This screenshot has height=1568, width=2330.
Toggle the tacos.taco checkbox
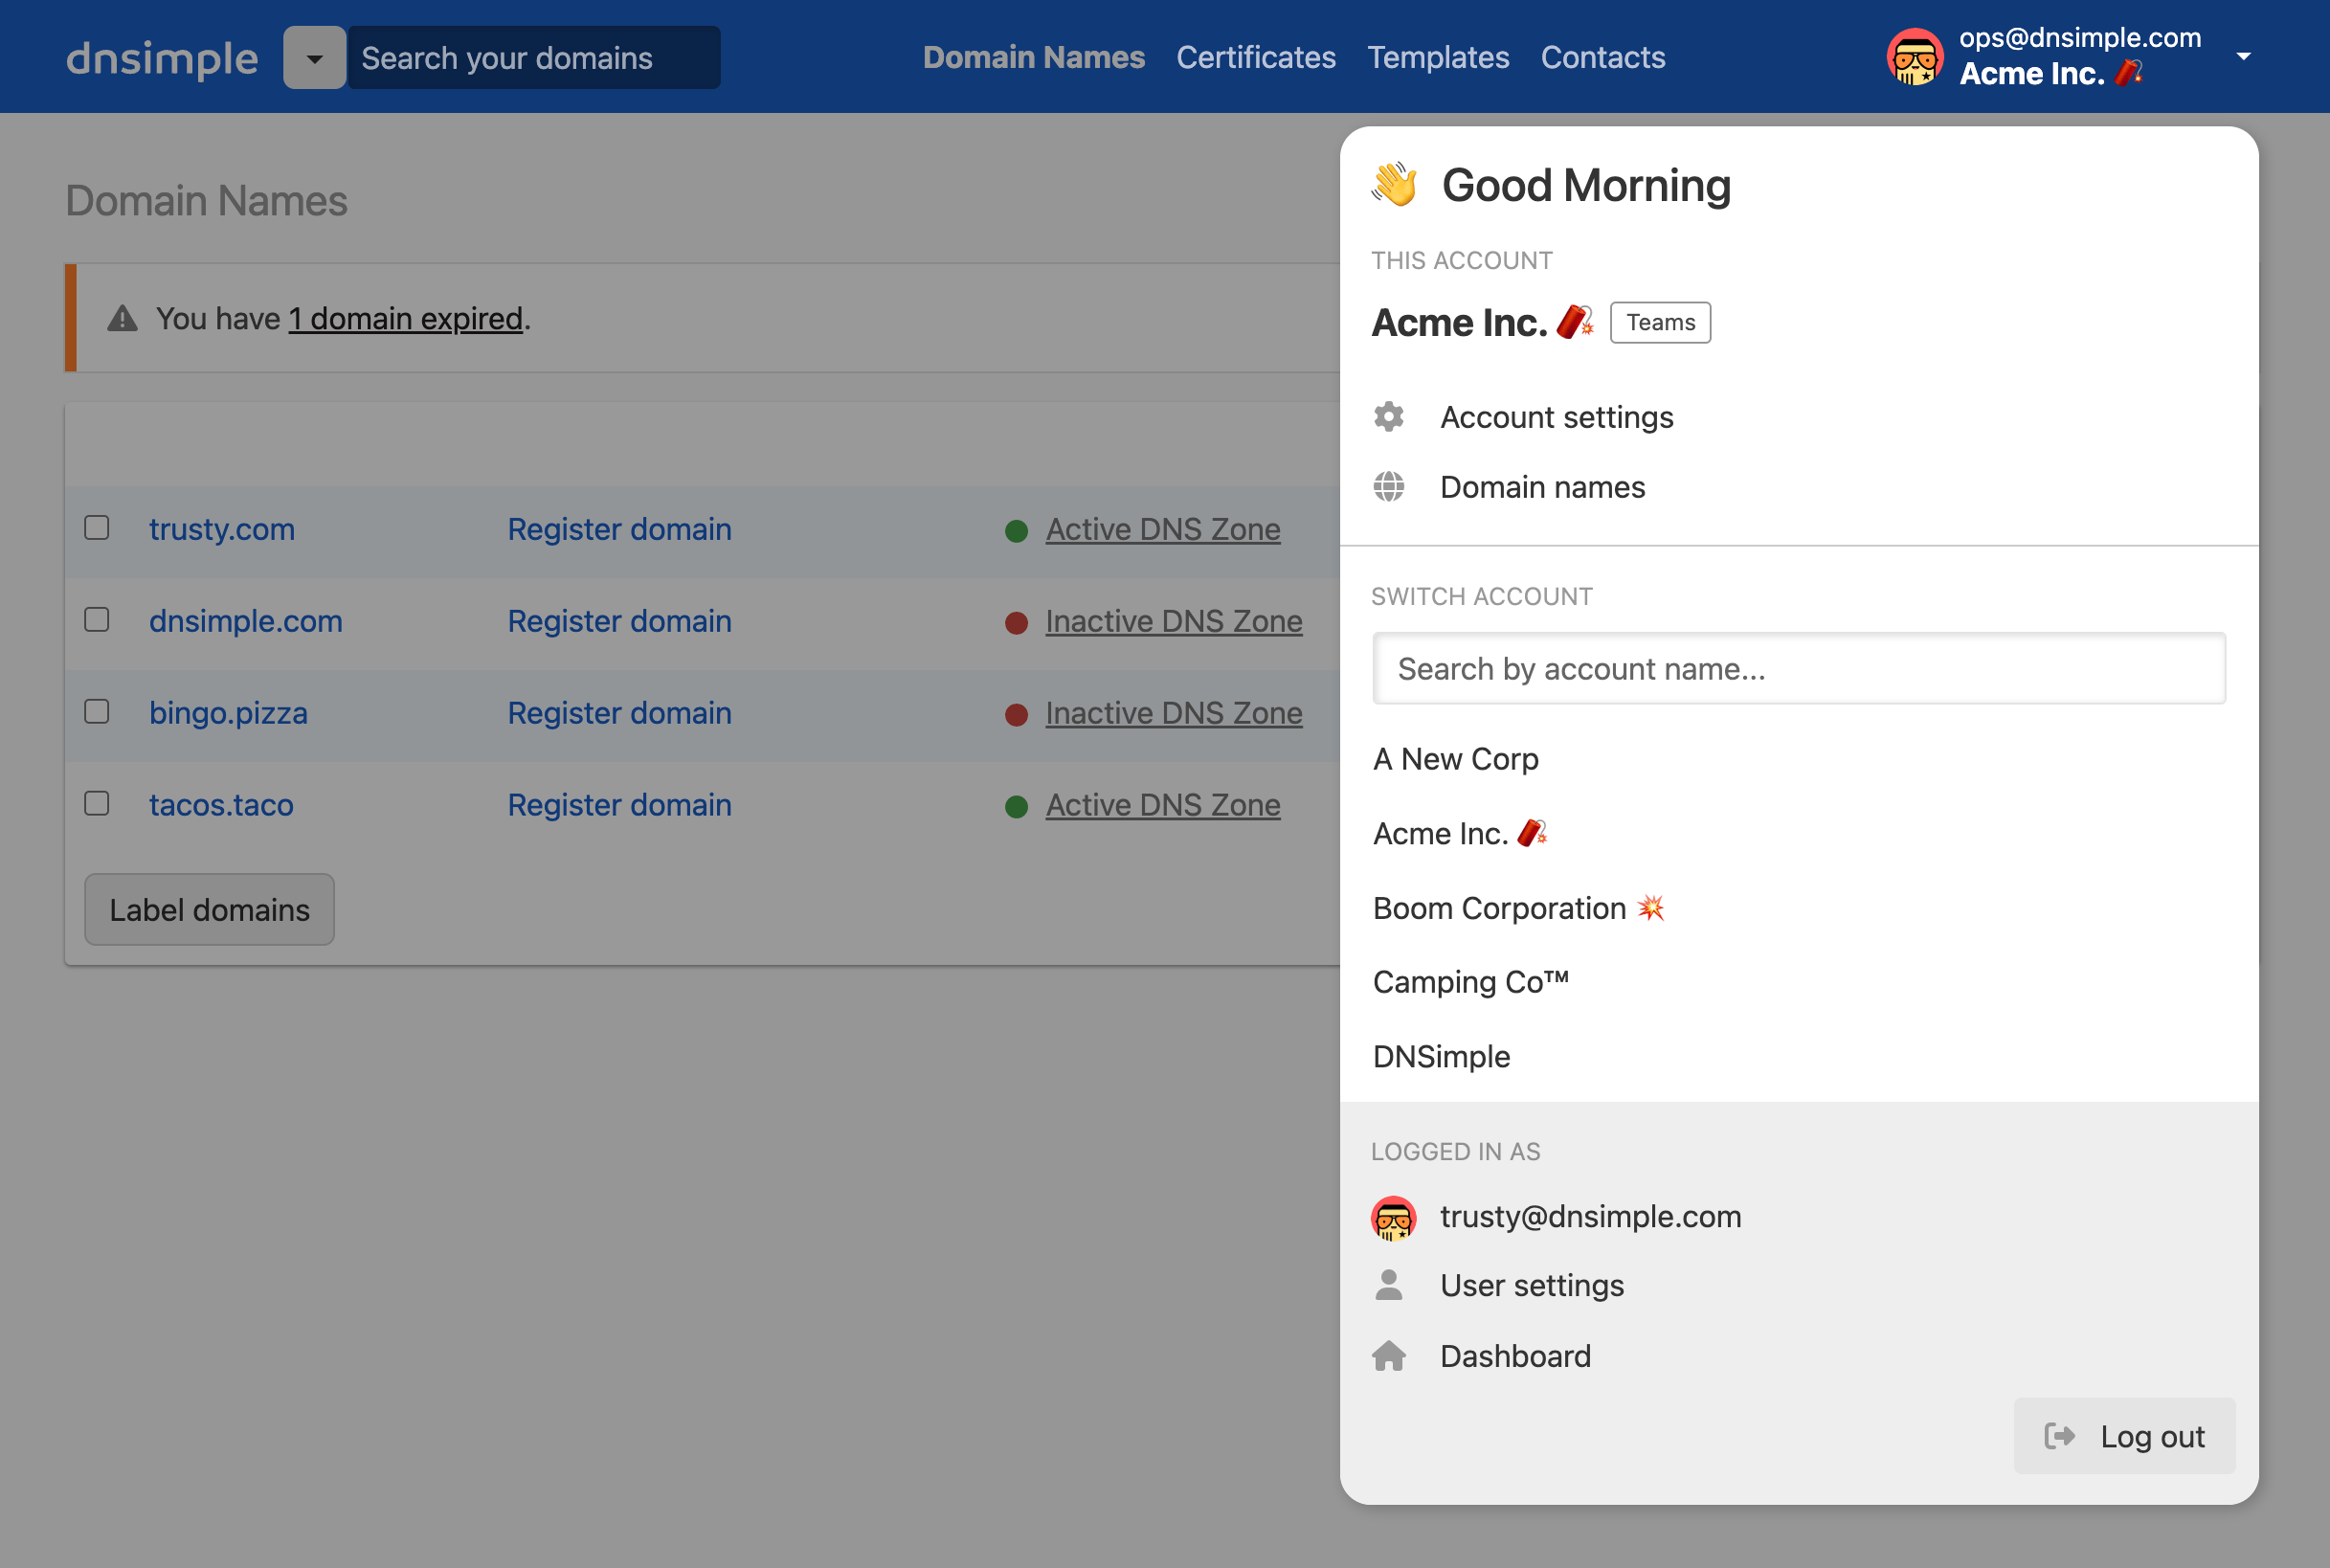pyautogui.click(x=97, y=803)
